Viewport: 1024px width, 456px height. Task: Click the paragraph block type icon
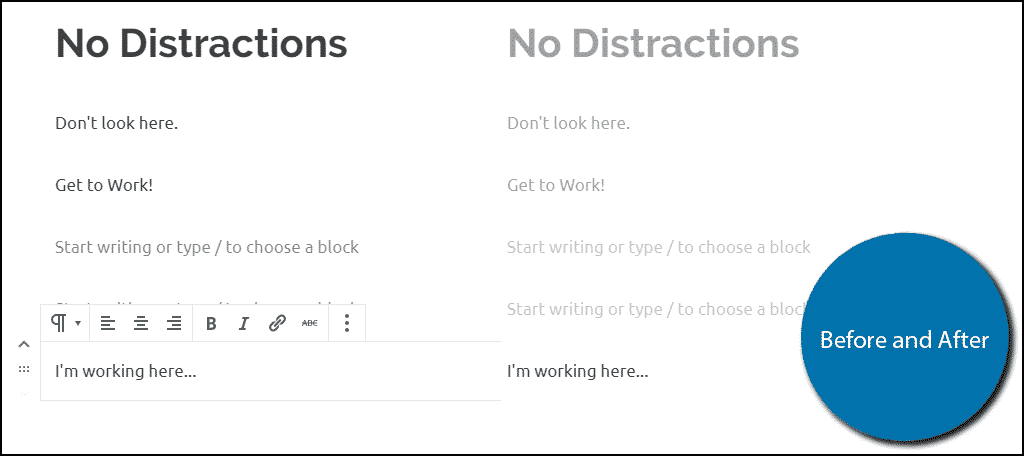click(x=59, y=323)
